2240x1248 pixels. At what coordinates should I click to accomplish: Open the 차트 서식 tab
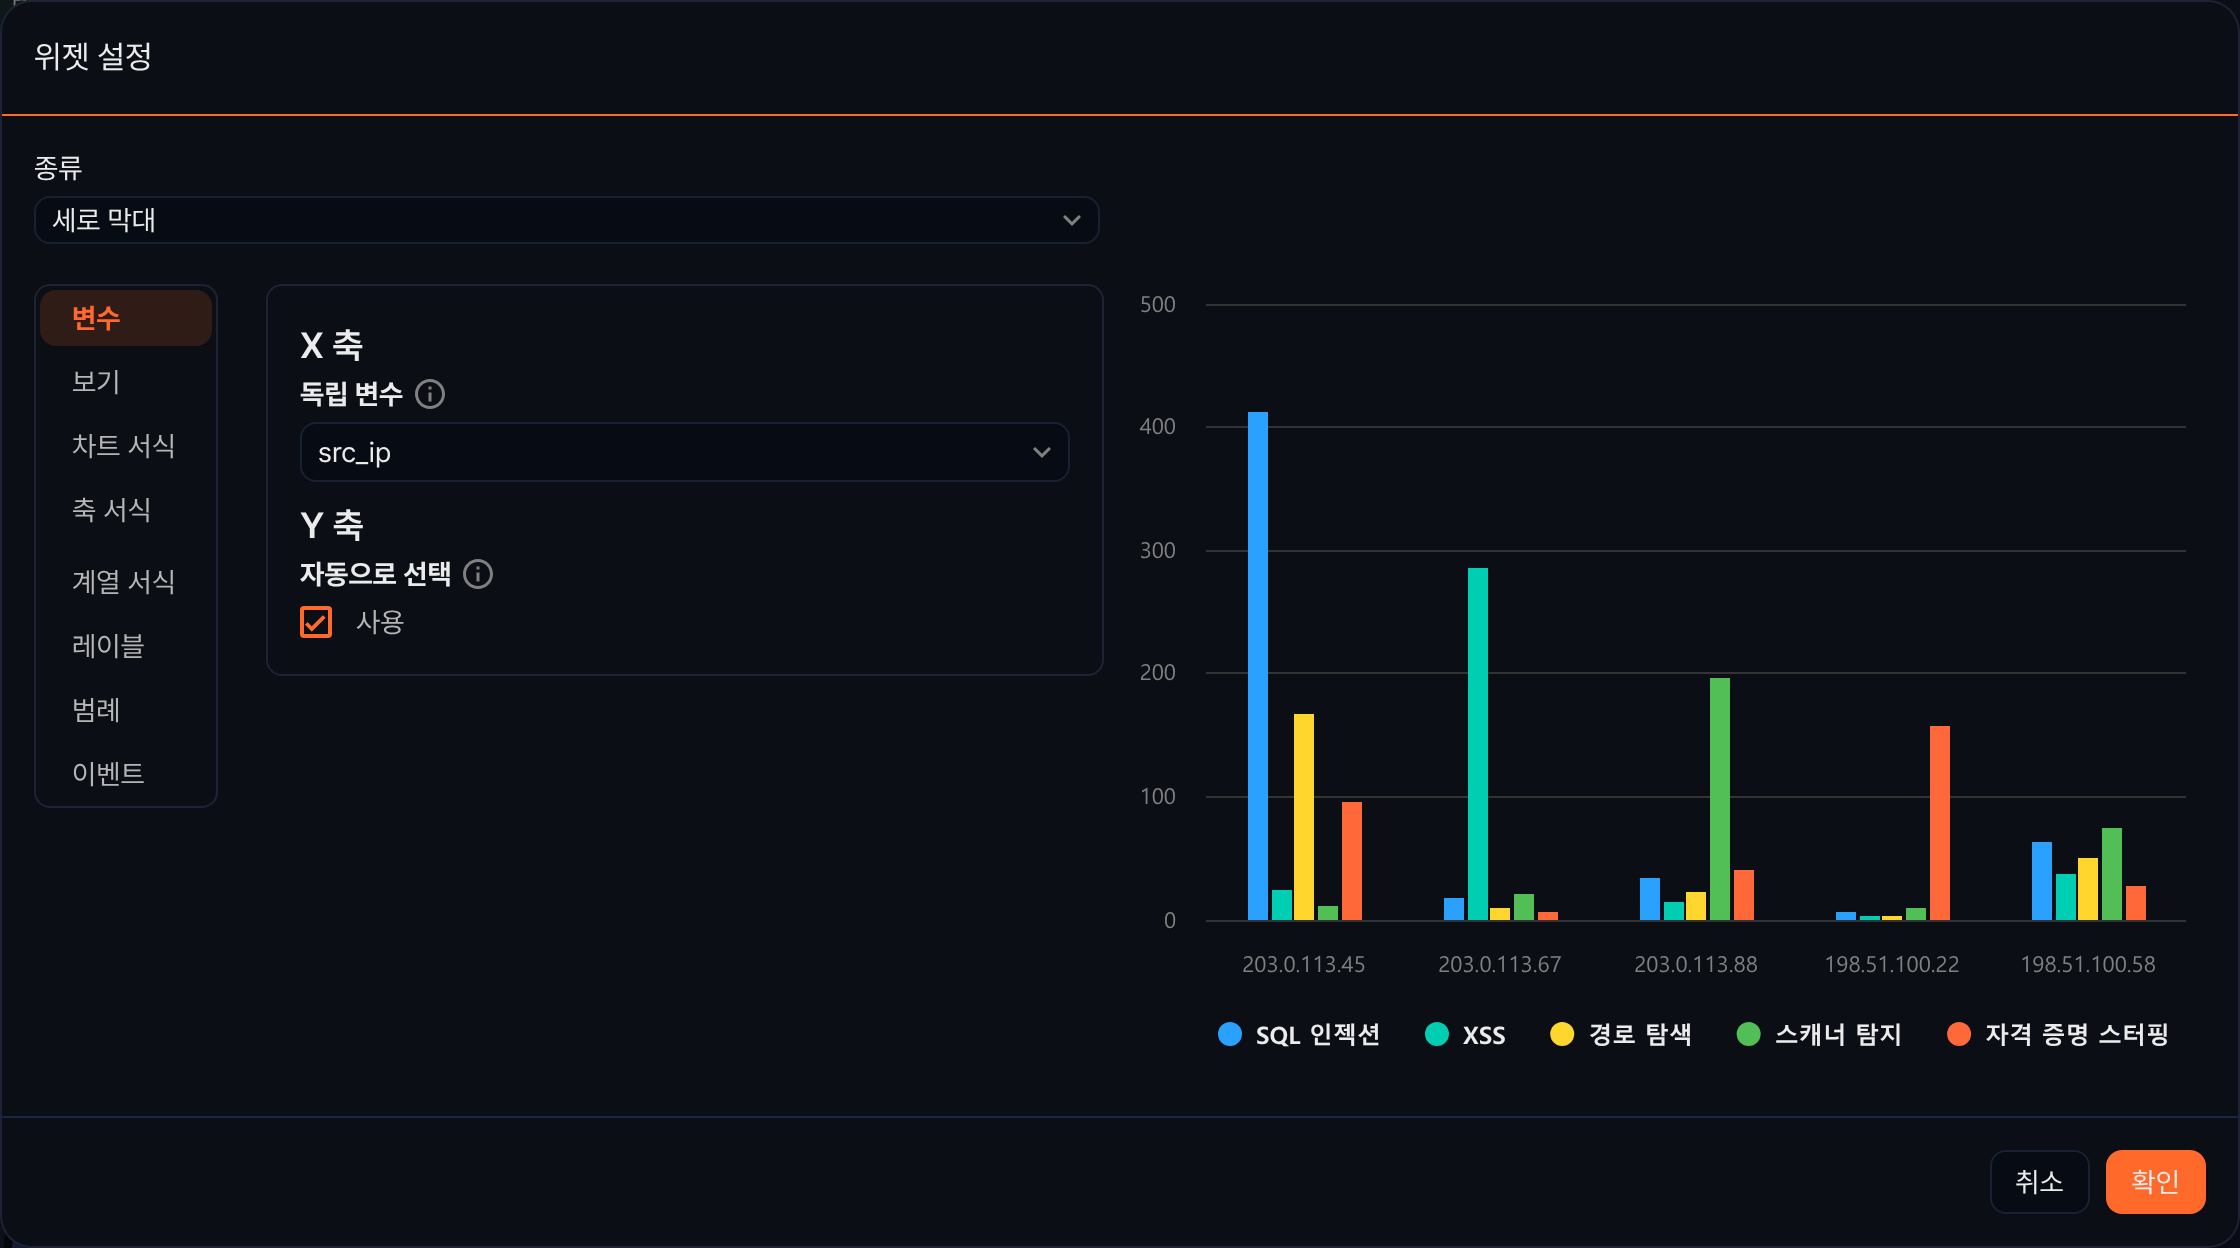coord(126,446)
